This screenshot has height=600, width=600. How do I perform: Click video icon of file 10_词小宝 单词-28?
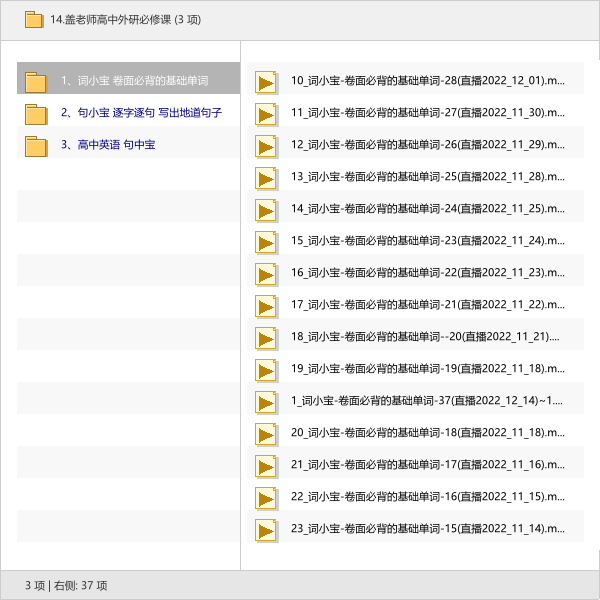point(266,82)
